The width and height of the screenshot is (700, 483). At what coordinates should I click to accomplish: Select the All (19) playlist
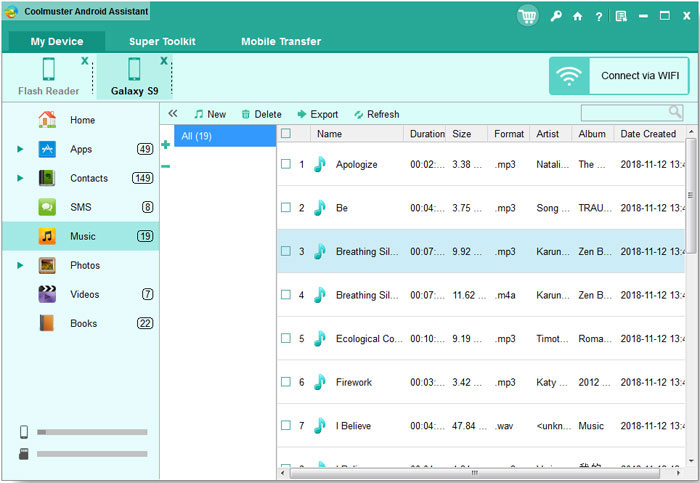225,136
